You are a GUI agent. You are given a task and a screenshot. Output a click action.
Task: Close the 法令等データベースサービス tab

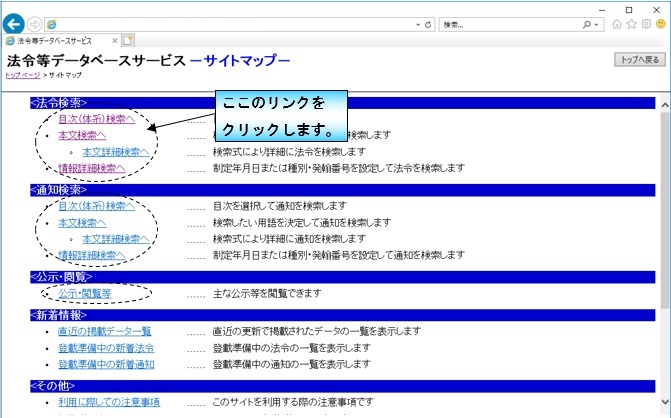pyautogui.click(x=114, y=41)
